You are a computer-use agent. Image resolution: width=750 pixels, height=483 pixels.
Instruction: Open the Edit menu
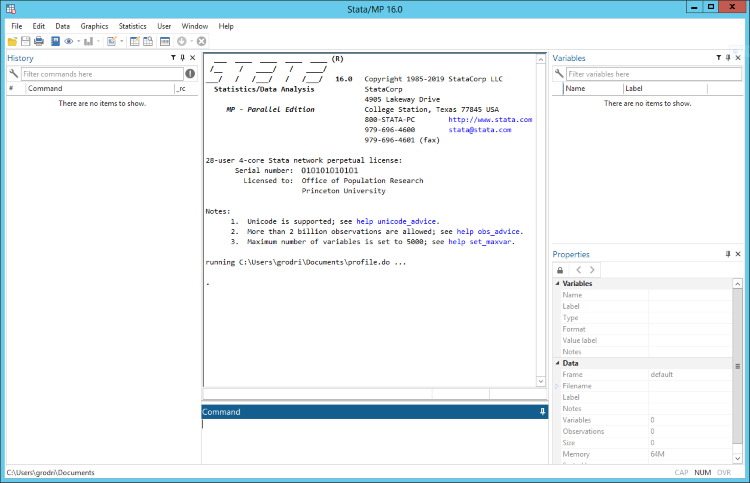[39, 26]
